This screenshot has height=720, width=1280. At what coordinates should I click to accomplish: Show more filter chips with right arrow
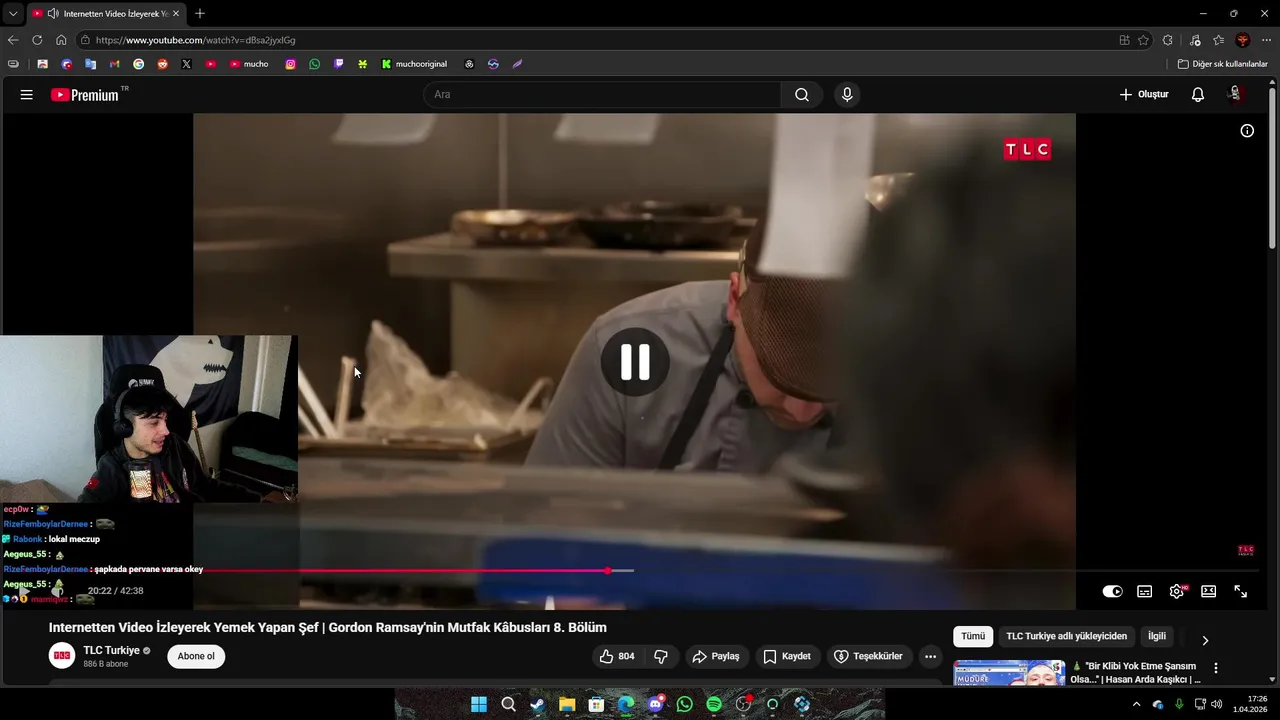pyautogui.click(x=1205, y=640)
